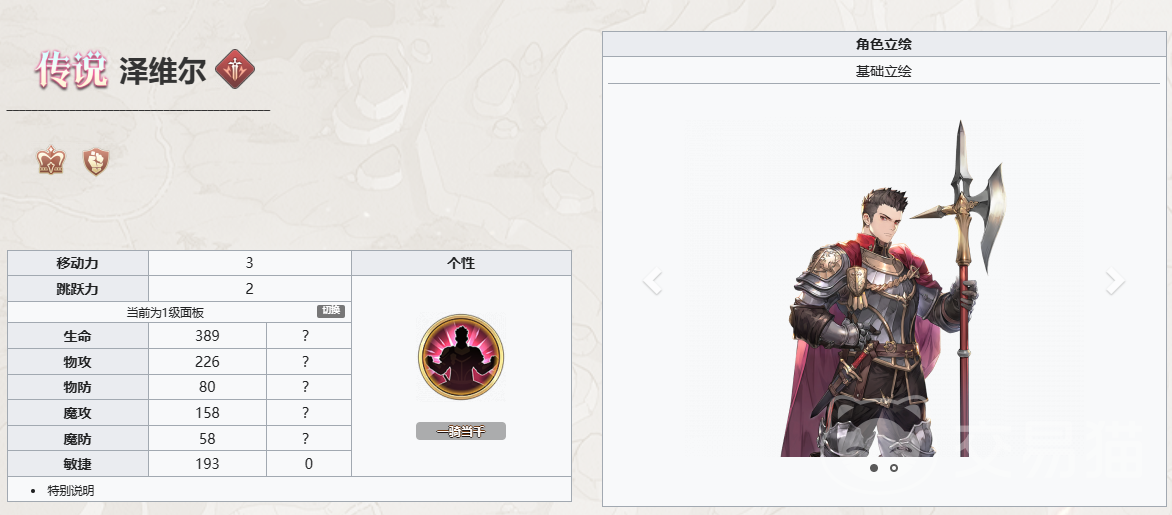1172x515 pixels.
Task: Click the crown badge icon
Action: [51, 161]
